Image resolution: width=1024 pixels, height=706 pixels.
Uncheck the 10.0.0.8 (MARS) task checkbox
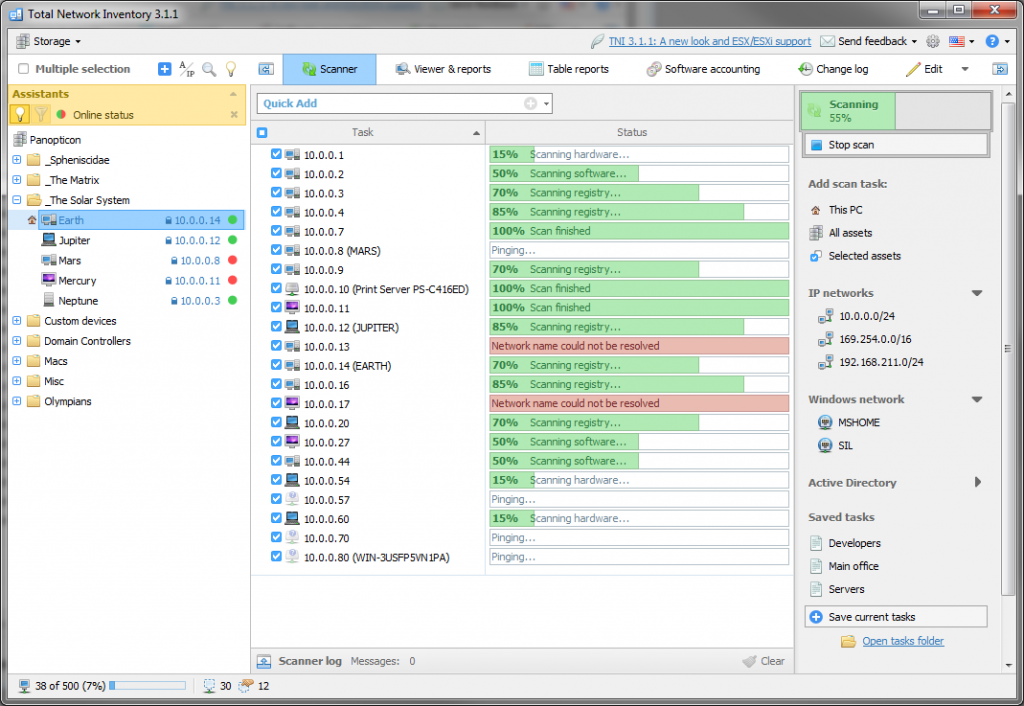point(277,250)
